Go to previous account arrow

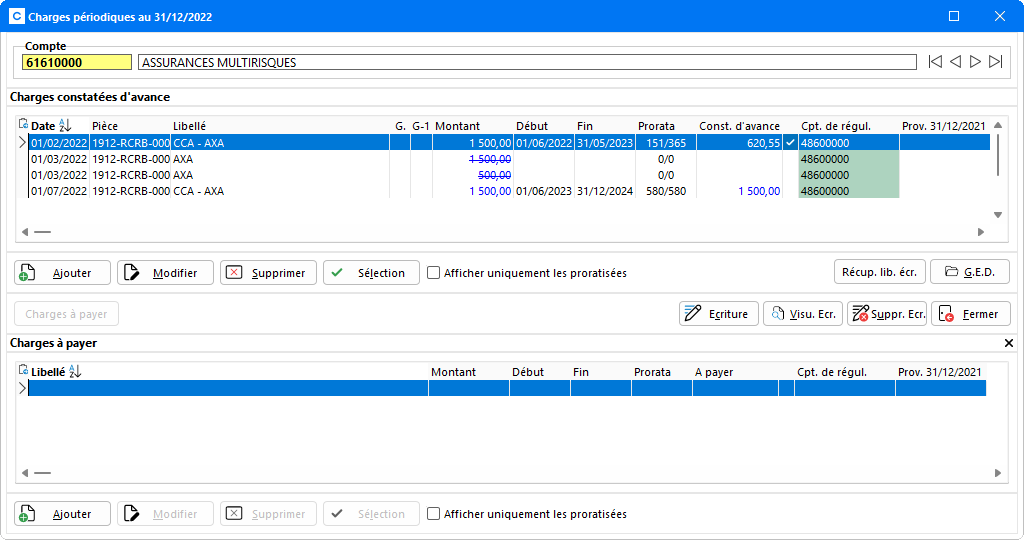[x=955, y=62]
